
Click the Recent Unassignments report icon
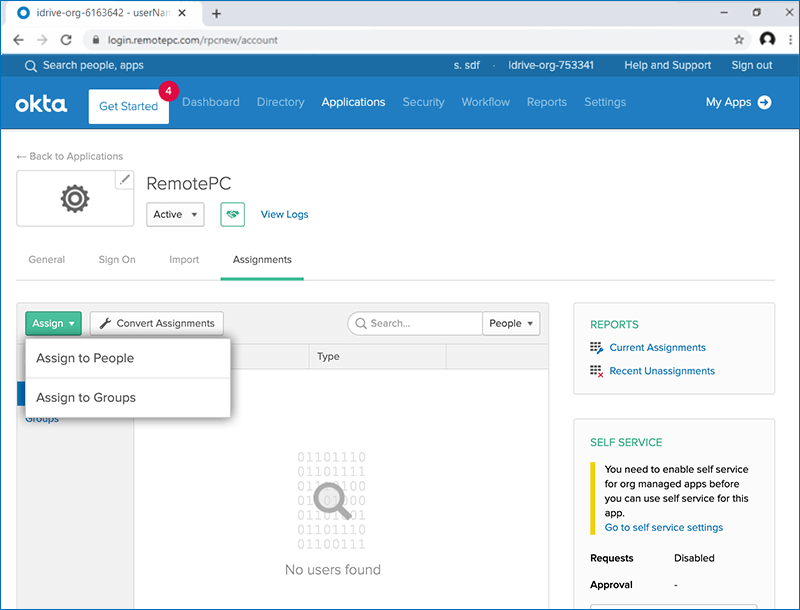(x=596, y=371)
